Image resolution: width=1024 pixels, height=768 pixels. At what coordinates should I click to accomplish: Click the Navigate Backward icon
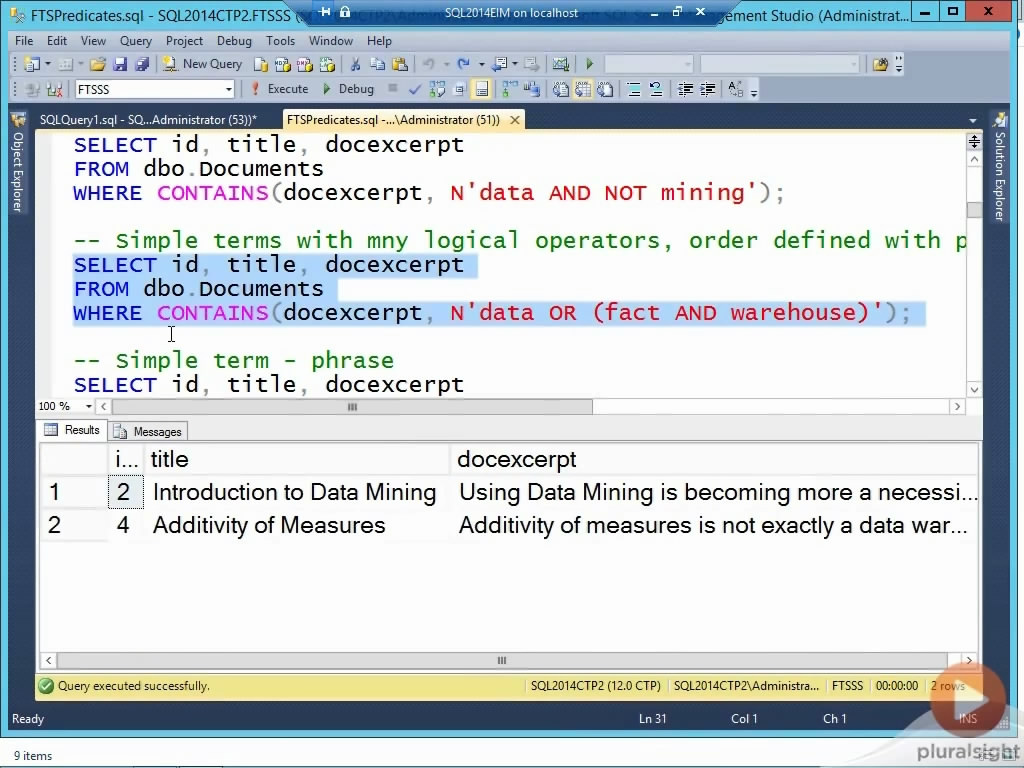500,64
